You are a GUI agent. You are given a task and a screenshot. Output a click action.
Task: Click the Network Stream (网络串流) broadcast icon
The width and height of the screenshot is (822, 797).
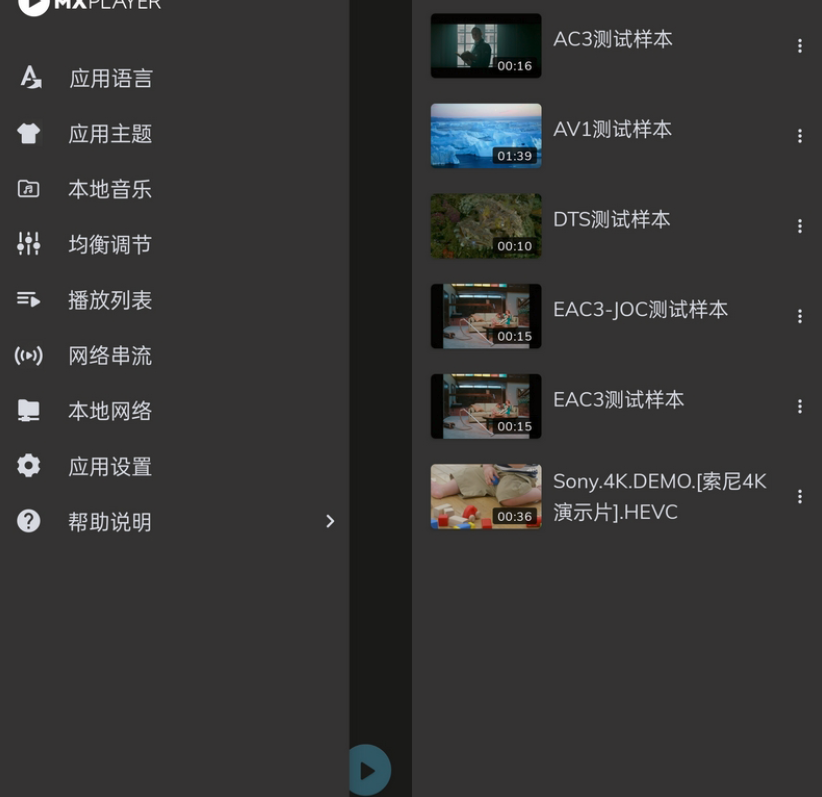click(28, 355)
